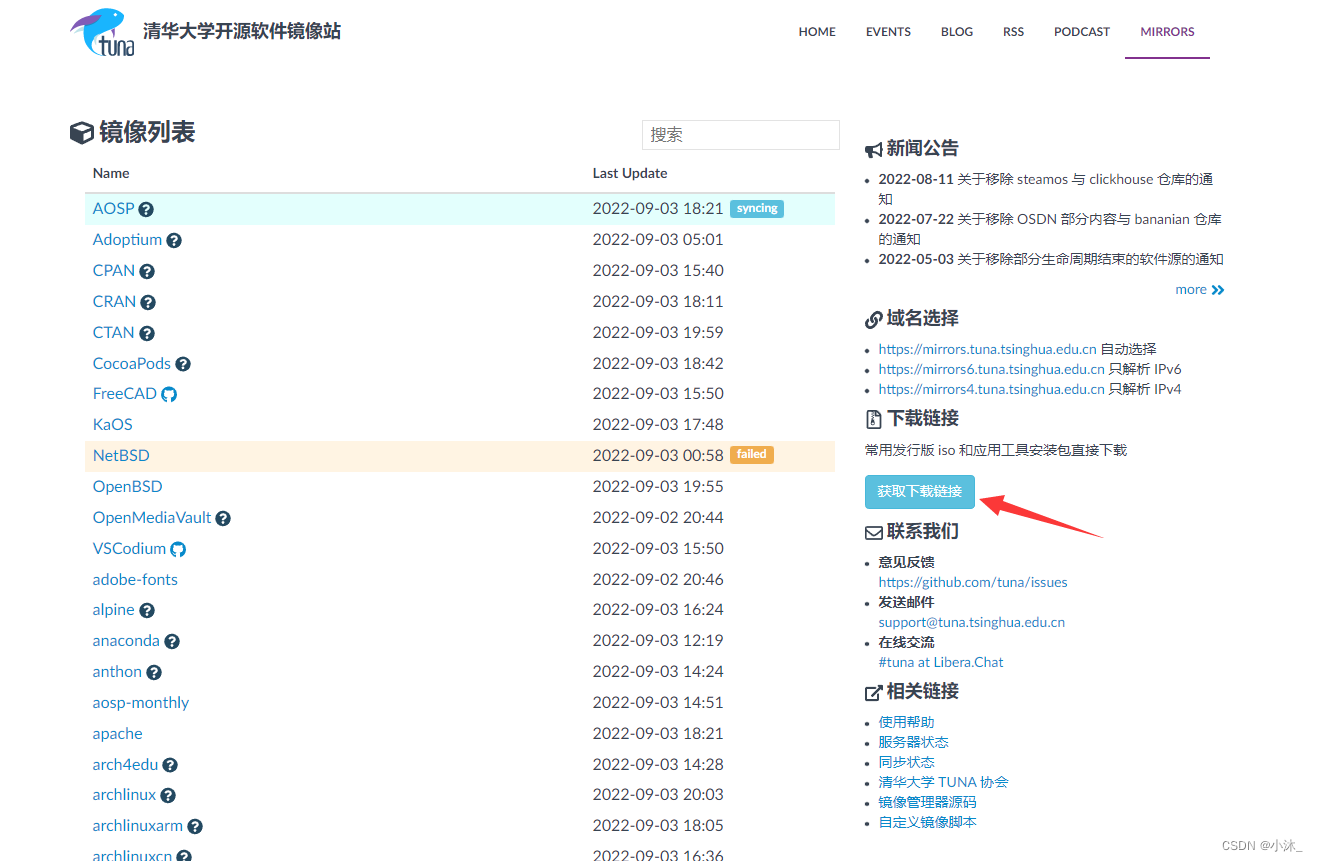
Task: Open the AOSP mirror link
Action: click(x=113, y=209)
